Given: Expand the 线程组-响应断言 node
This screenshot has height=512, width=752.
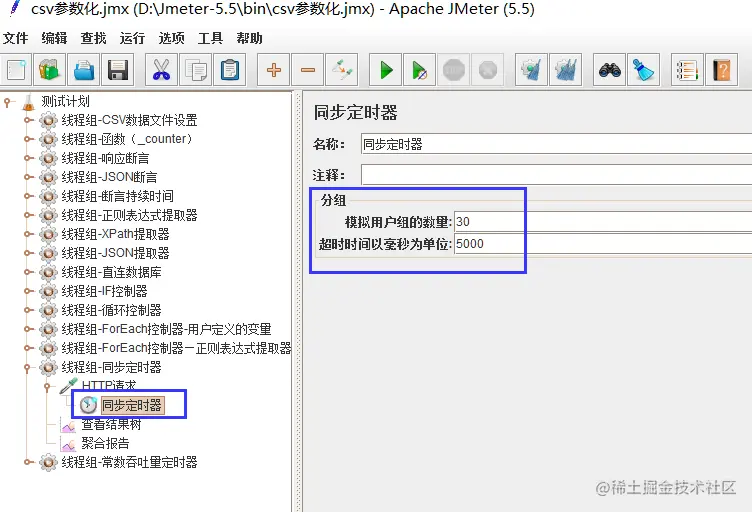Looking at the screenshot, I should click(x=29, y=158).
